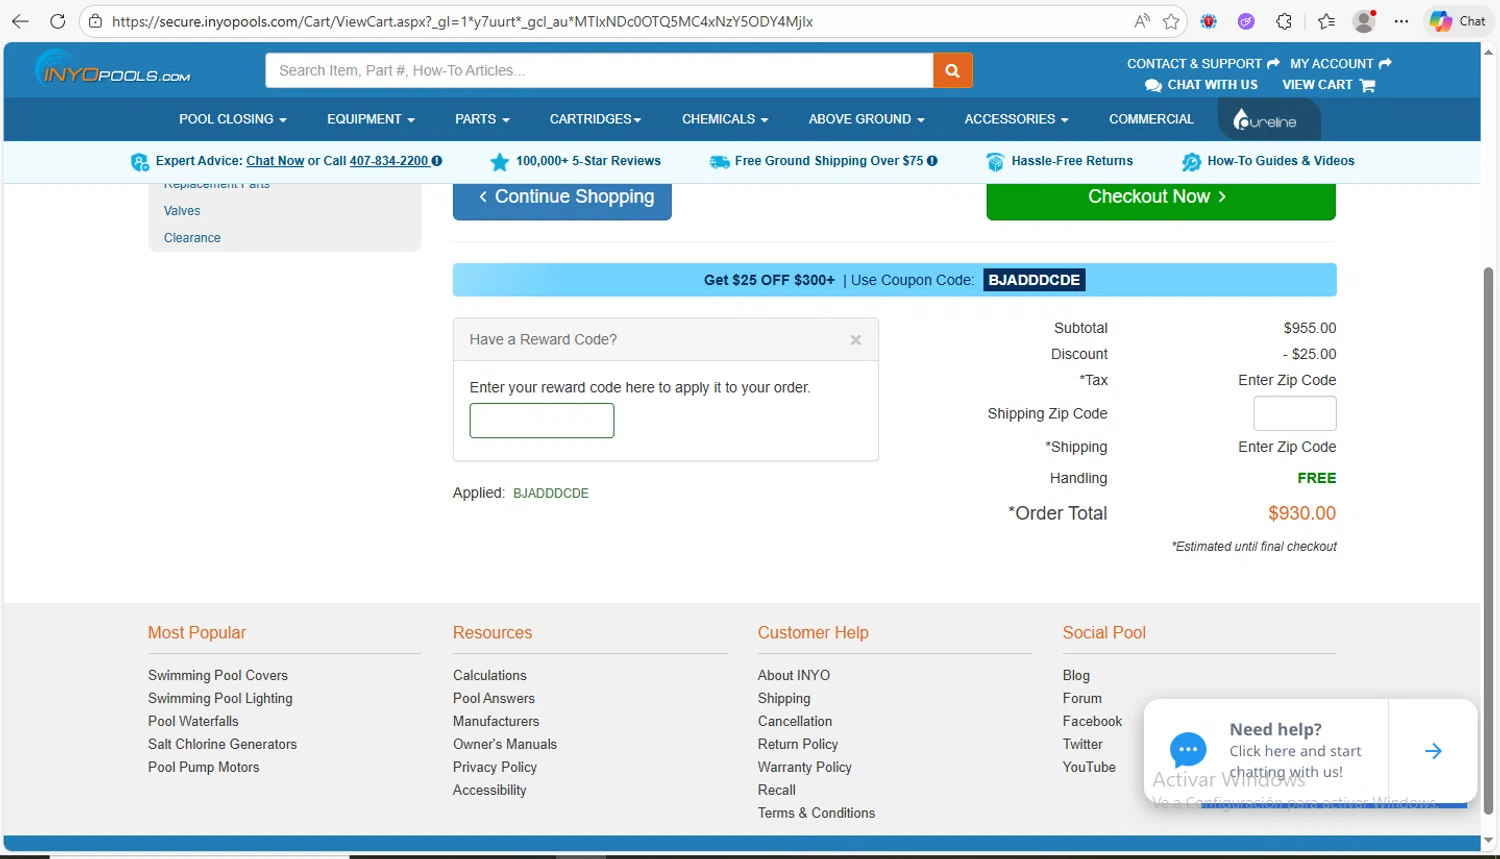Click applied coupon BJADDDCDE text
Viewport: 1500px width, 859px height.
pos(551,493)
